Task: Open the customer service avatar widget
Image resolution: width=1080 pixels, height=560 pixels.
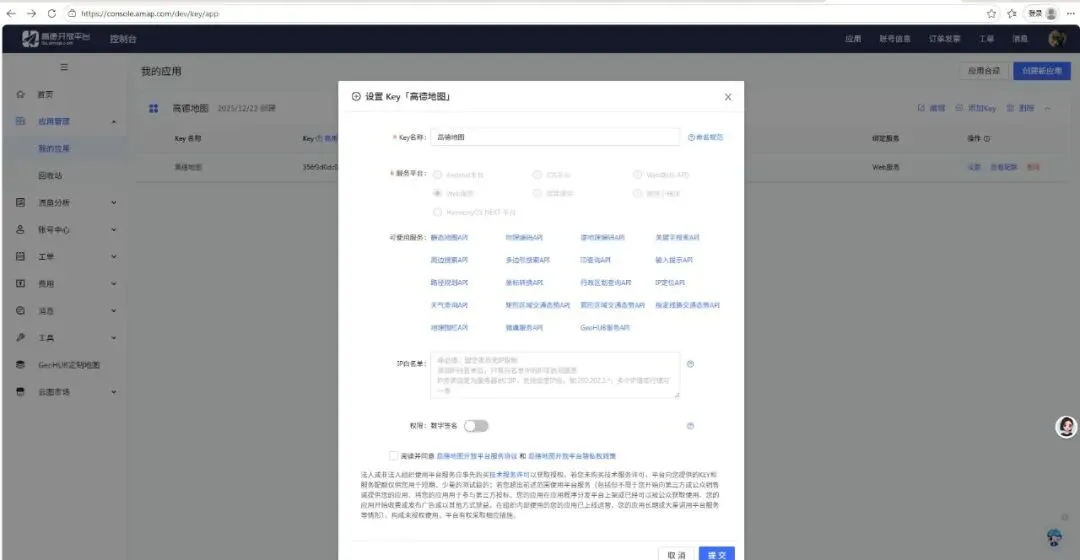Action: pos(1066,427)
